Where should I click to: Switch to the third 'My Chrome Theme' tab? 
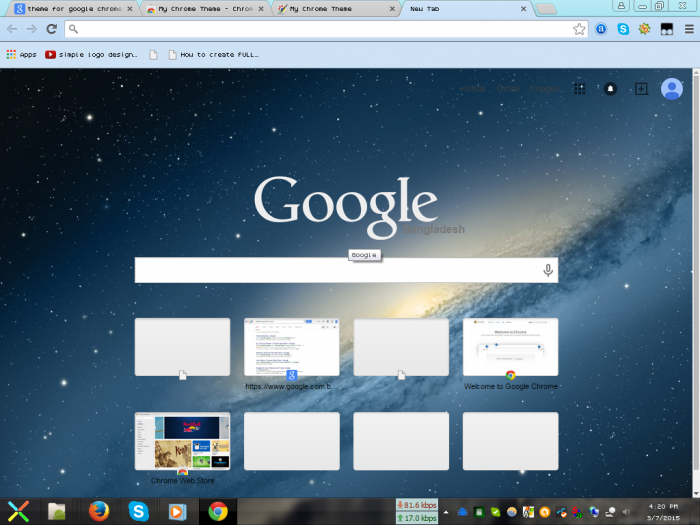[335, 9]
